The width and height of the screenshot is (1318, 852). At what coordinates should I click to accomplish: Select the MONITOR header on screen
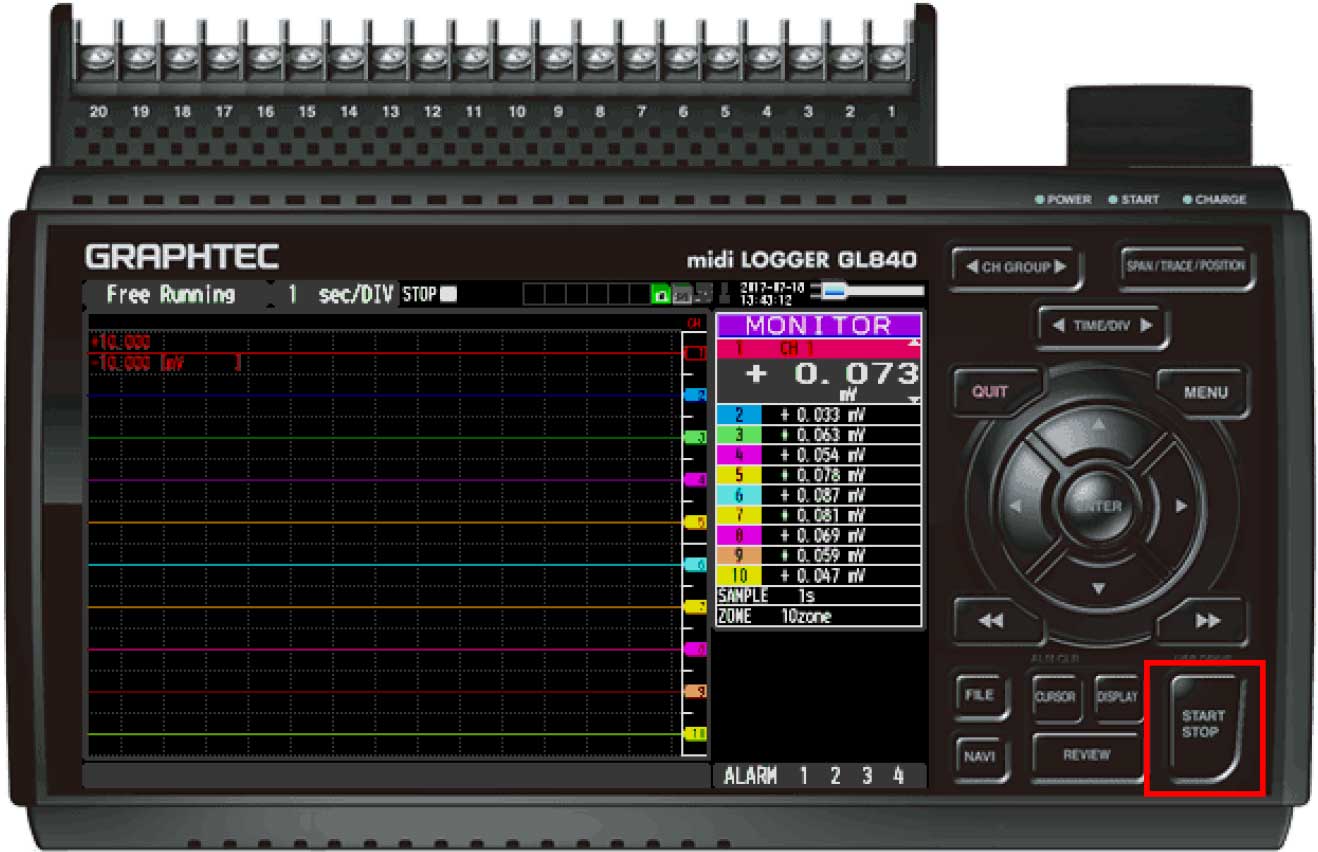[819, 325]
